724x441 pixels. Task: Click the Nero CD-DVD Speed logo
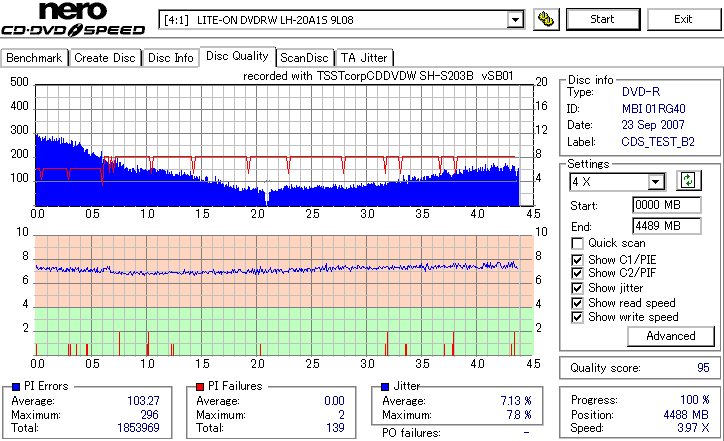[x=73, y=19]
